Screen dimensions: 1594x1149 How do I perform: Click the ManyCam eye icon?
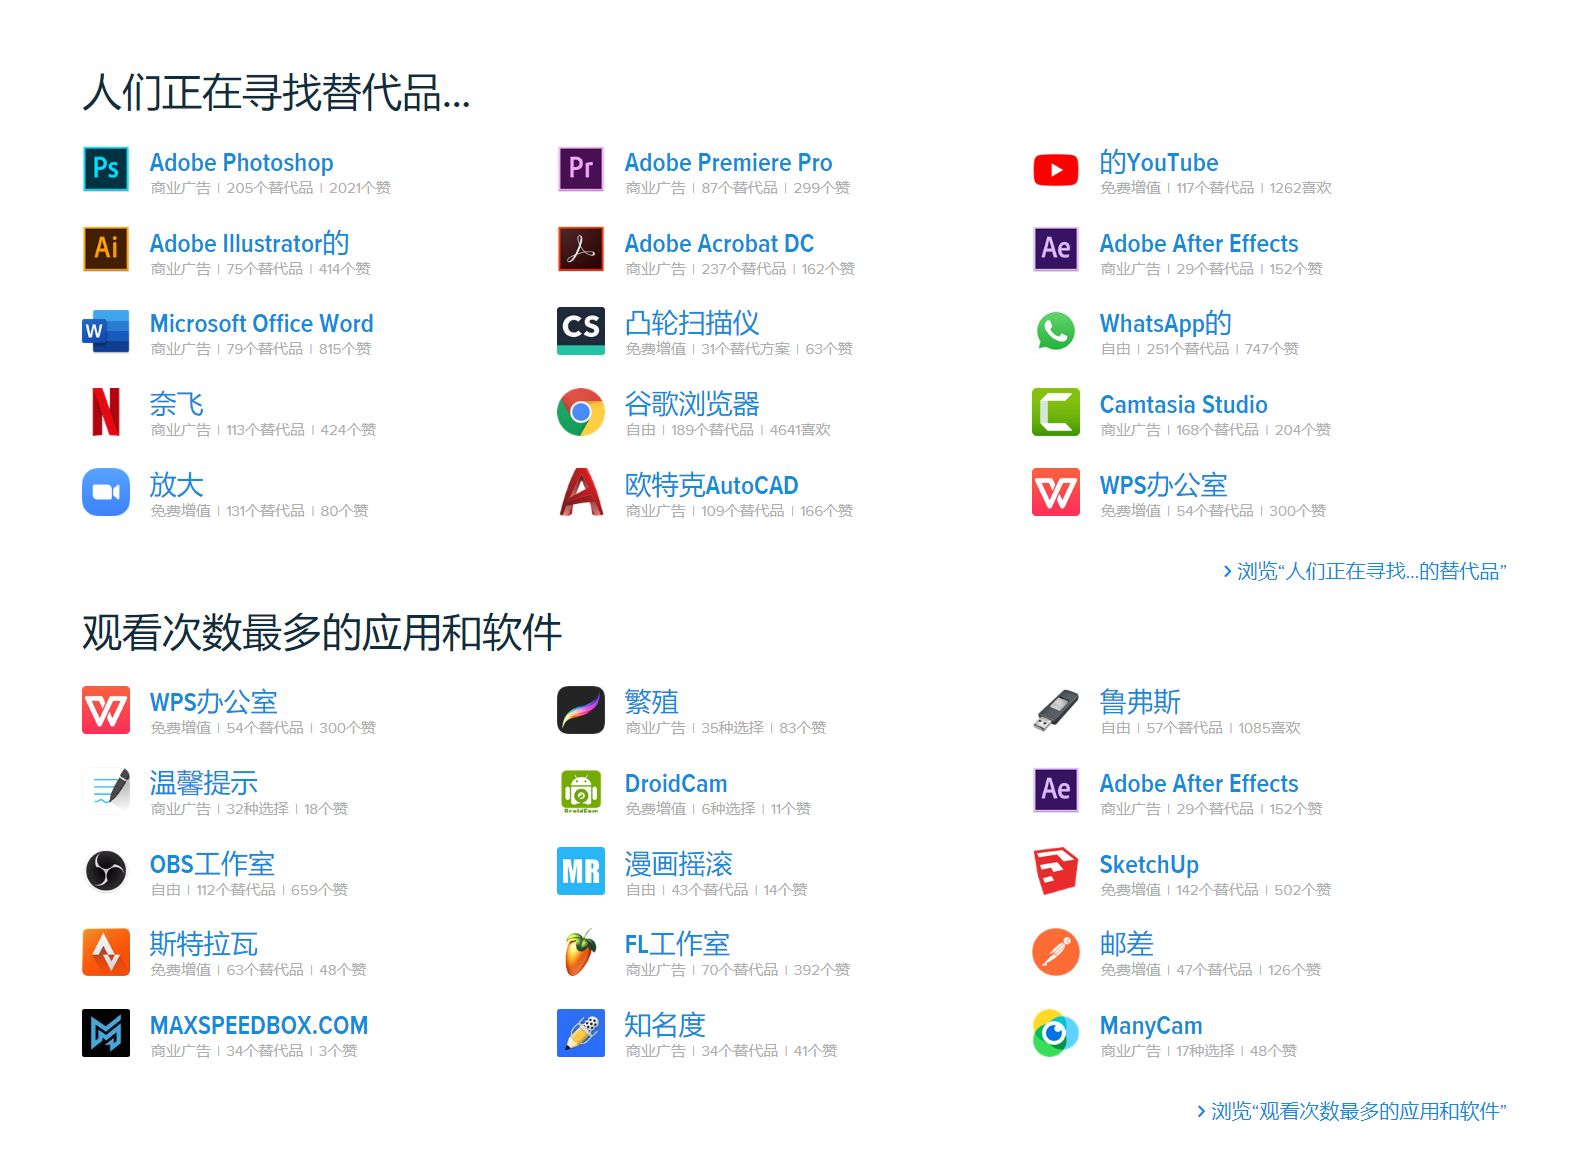click(x=1056, y=1033)
